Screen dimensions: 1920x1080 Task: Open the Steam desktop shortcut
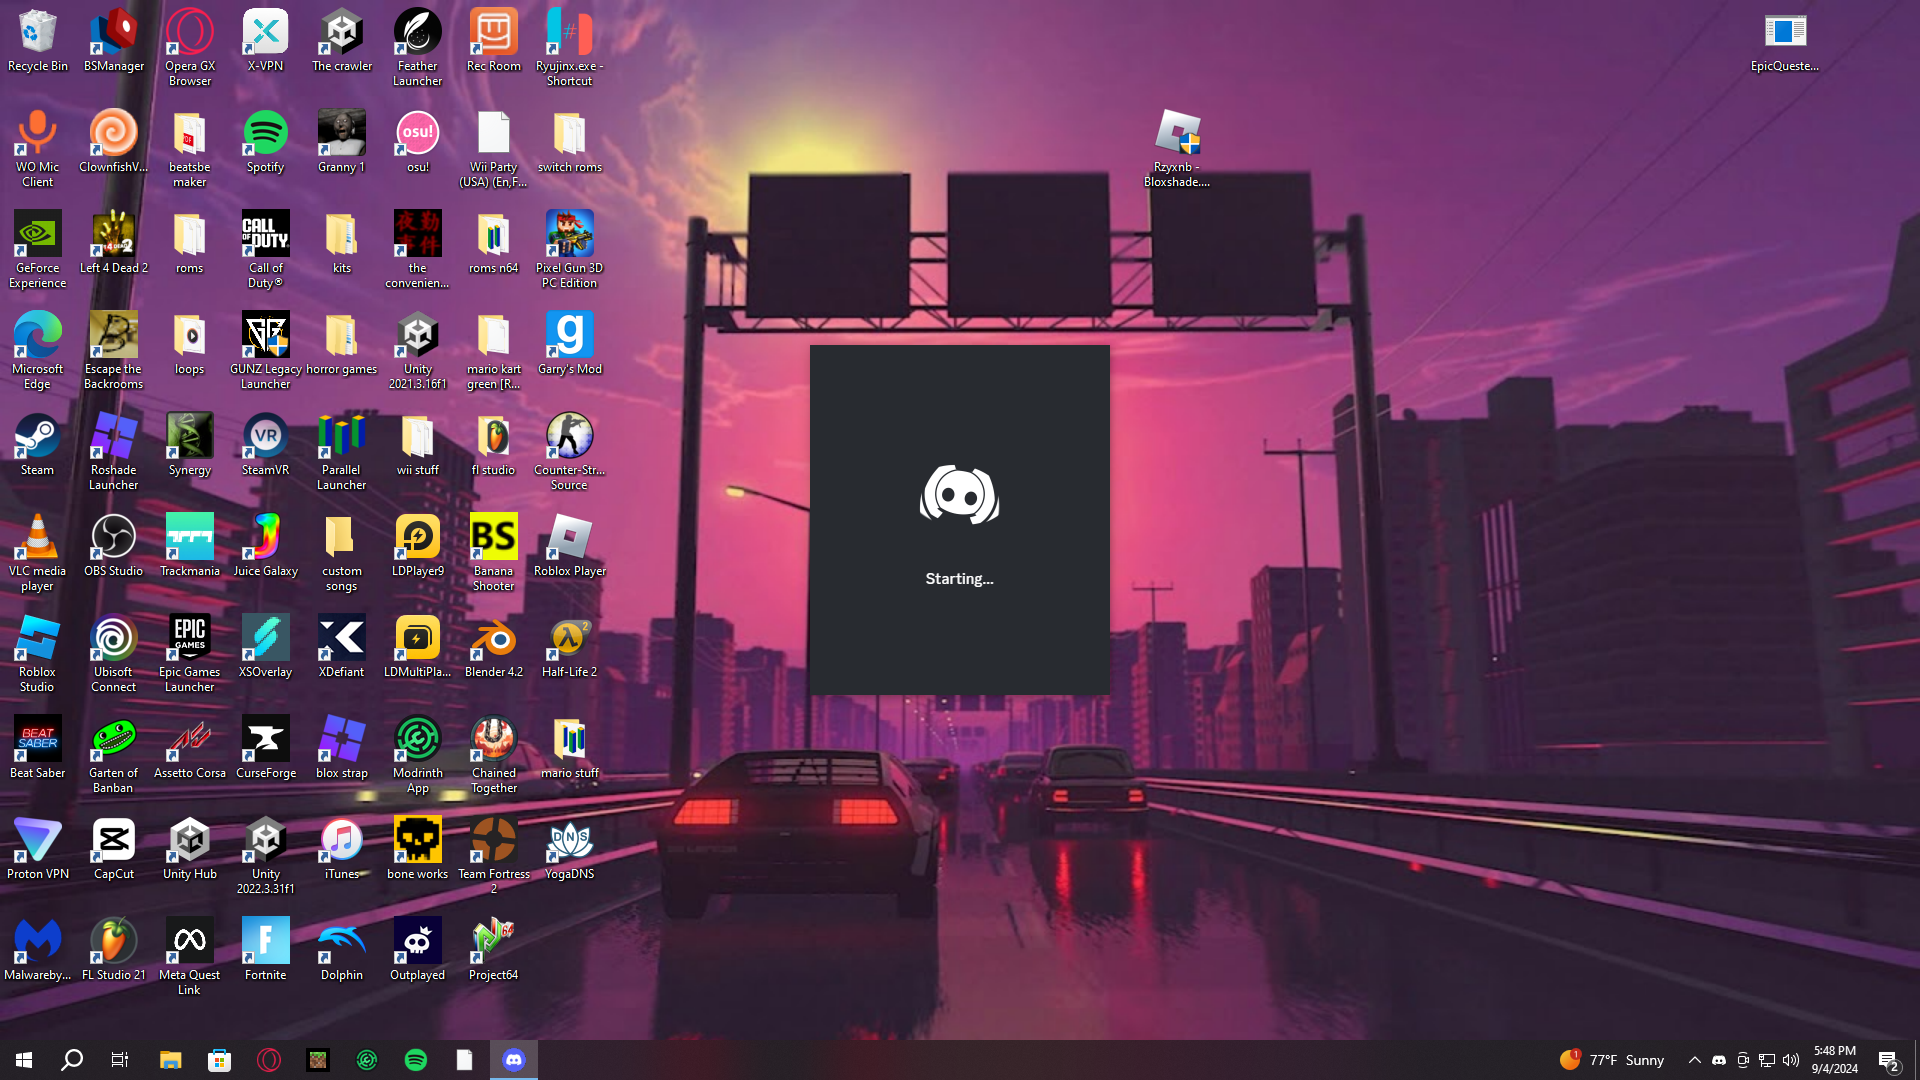[x=37, y=437]
